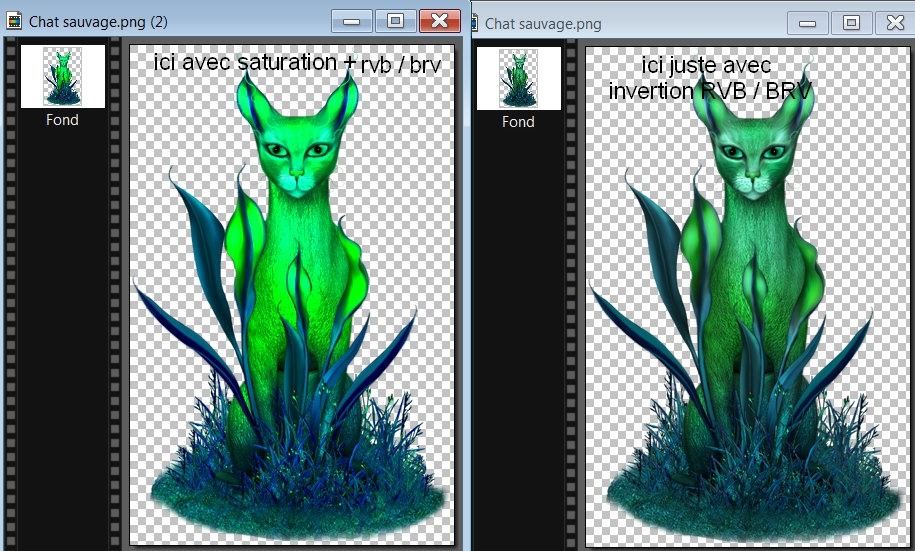Click the saturated green cat image canvas

coord(292,295)
